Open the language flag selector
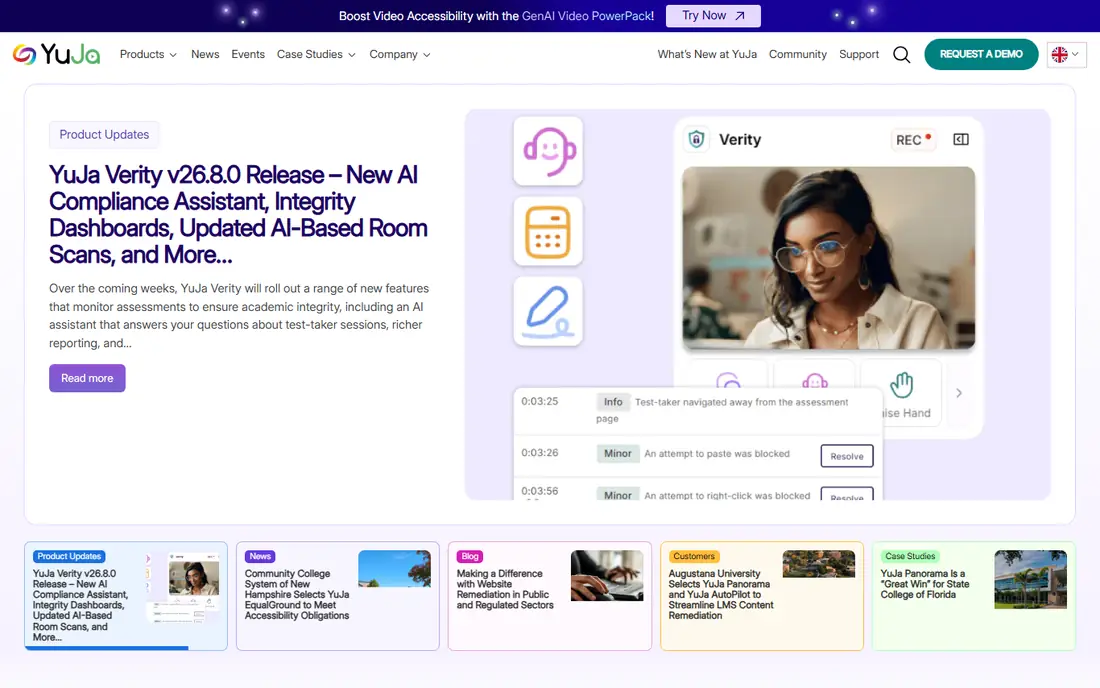This screenshot has height=688, width=1100. tap(1066, 55)
